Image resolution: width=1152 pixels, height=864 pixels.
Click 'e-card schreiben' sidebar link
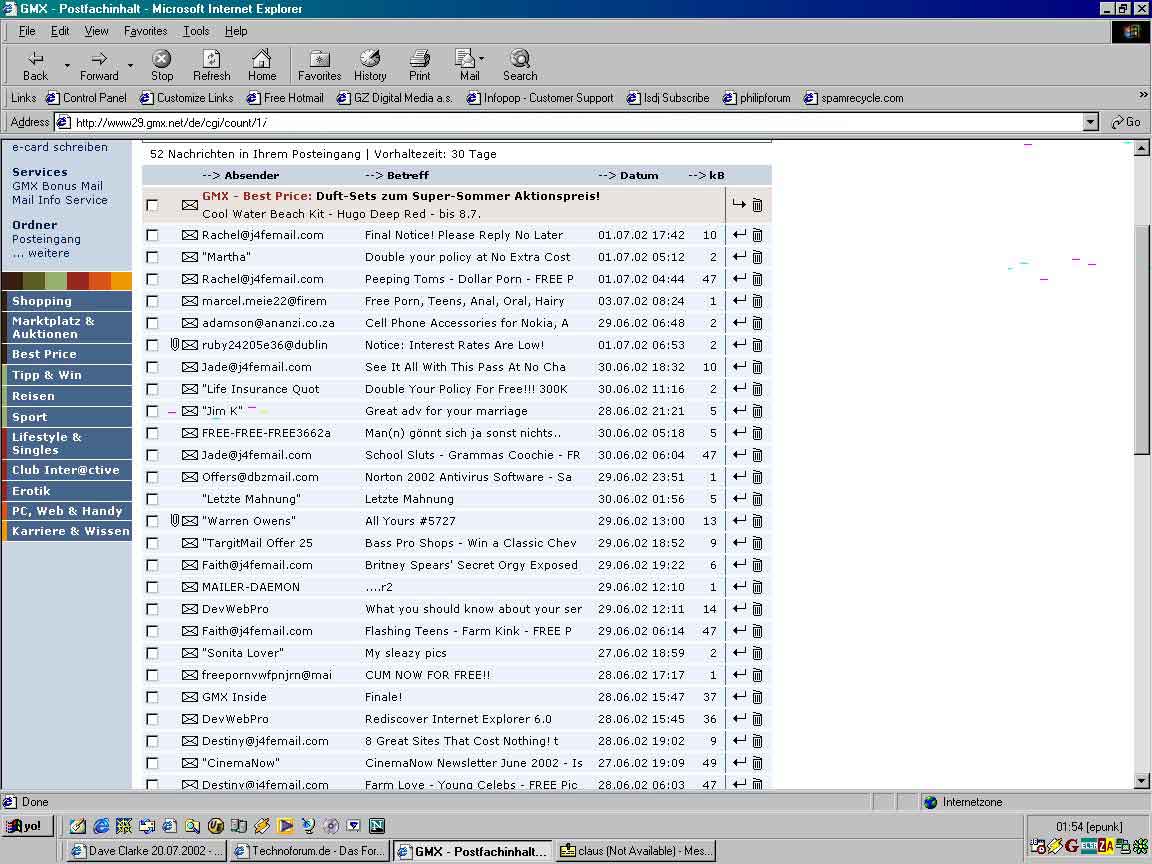[x=60, y=147]
